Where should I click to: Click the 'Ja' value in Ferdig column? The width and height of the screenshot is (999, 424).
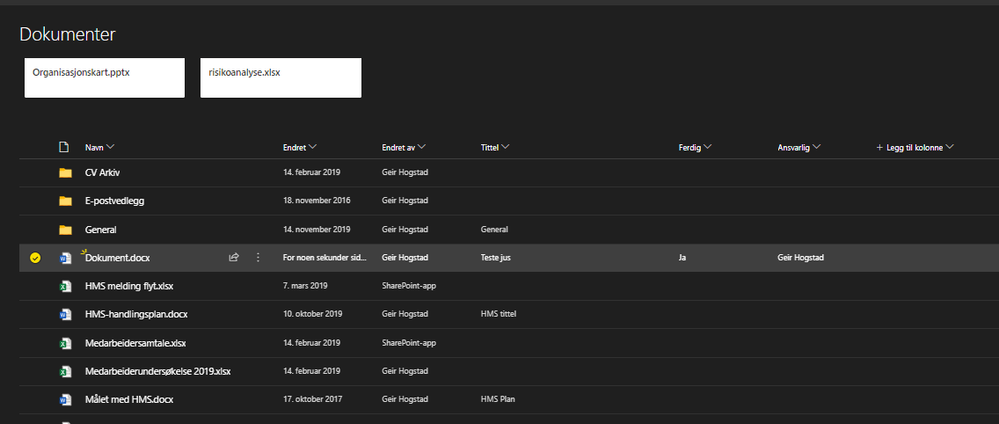click(682, 258)
